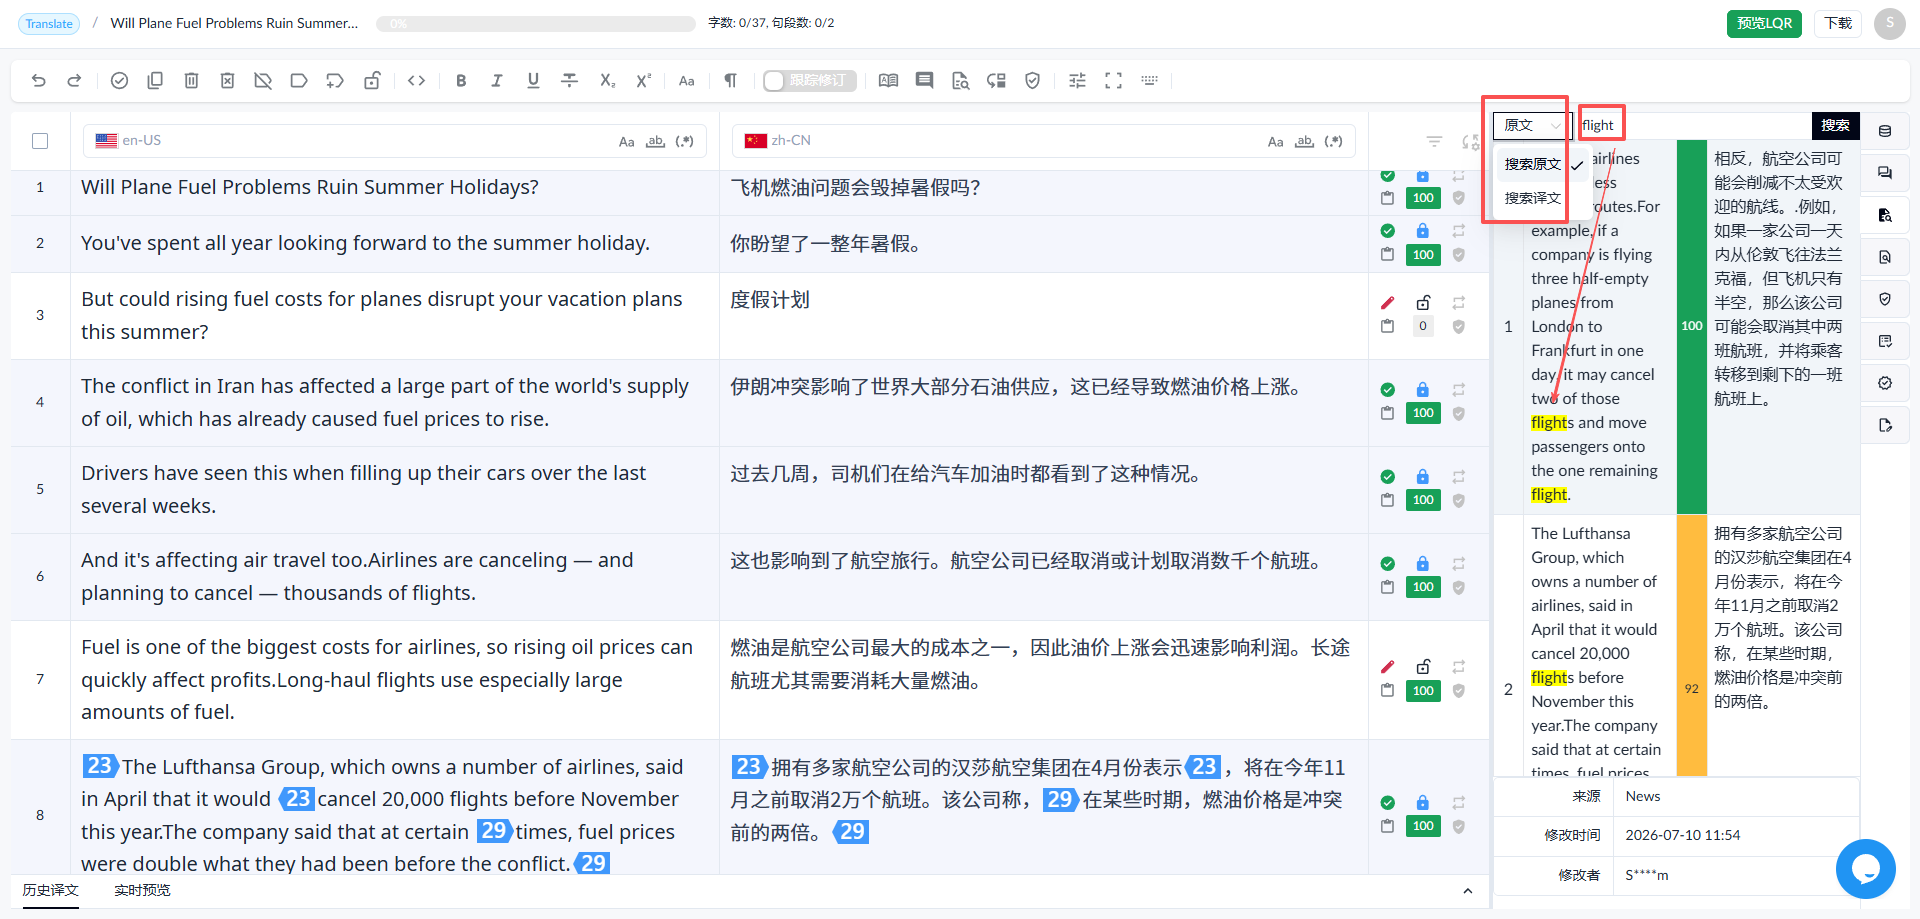Apply superscript formatting
The image size is (1920, 919).
pos(643,81)
